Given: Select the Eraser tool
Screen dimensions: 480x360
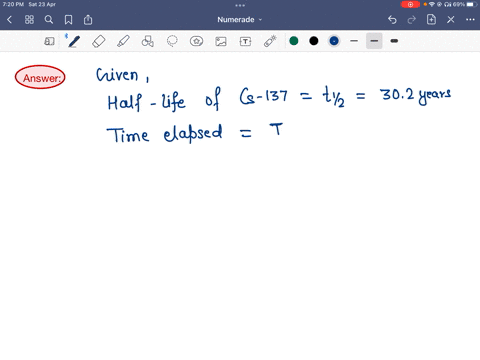Looking at the screenshot, I should pyautogui.click(x=99, y=41).
